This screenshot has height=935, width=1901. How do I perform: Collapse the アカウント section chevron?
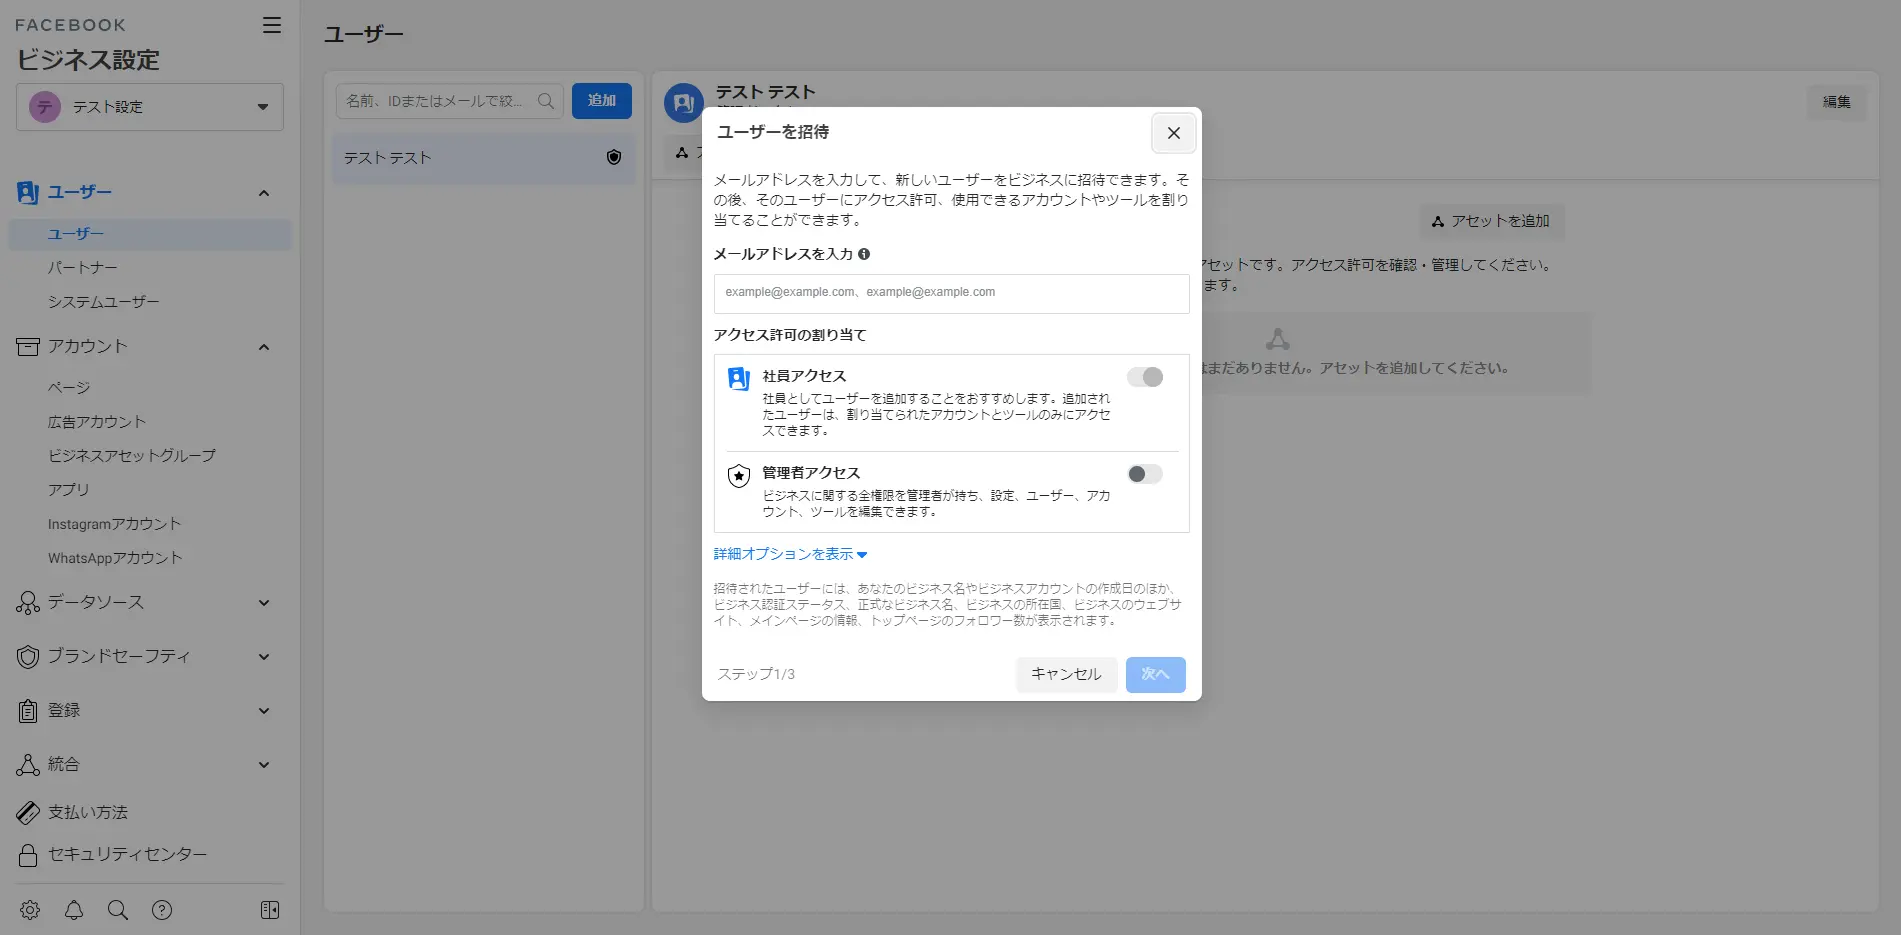click(264, 347)
